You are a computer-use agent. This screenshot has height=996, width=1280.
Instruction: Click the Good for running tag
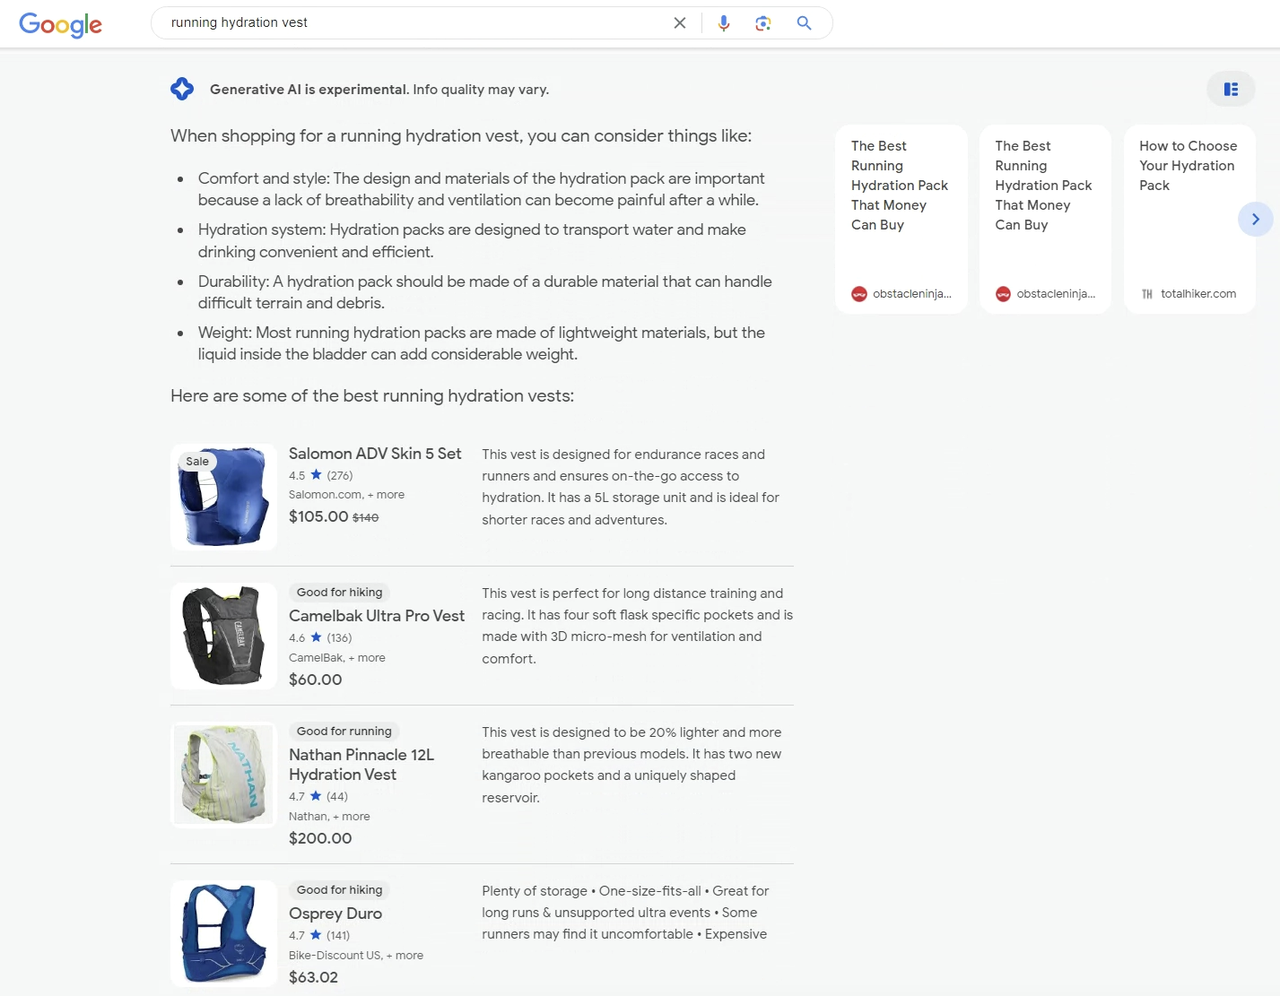344,731
